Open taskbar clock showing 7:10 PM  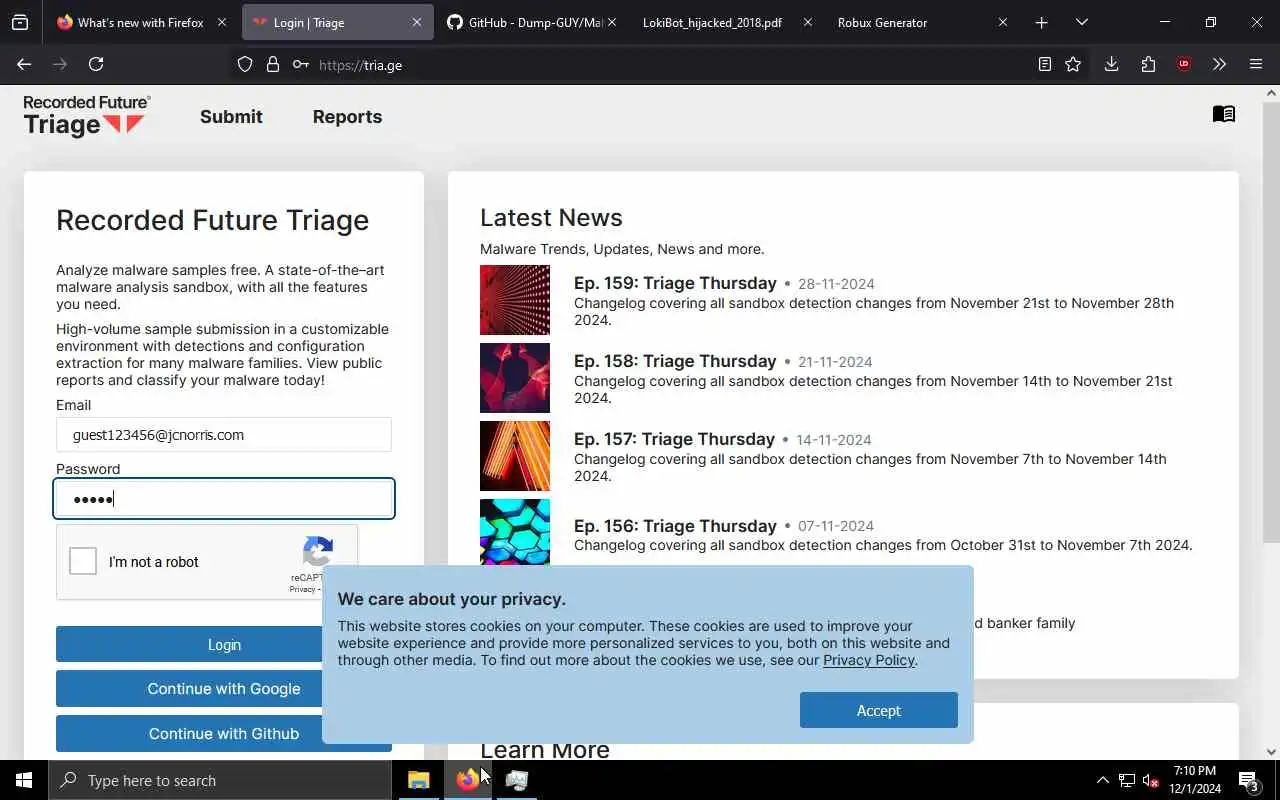tap(1195, 780)
